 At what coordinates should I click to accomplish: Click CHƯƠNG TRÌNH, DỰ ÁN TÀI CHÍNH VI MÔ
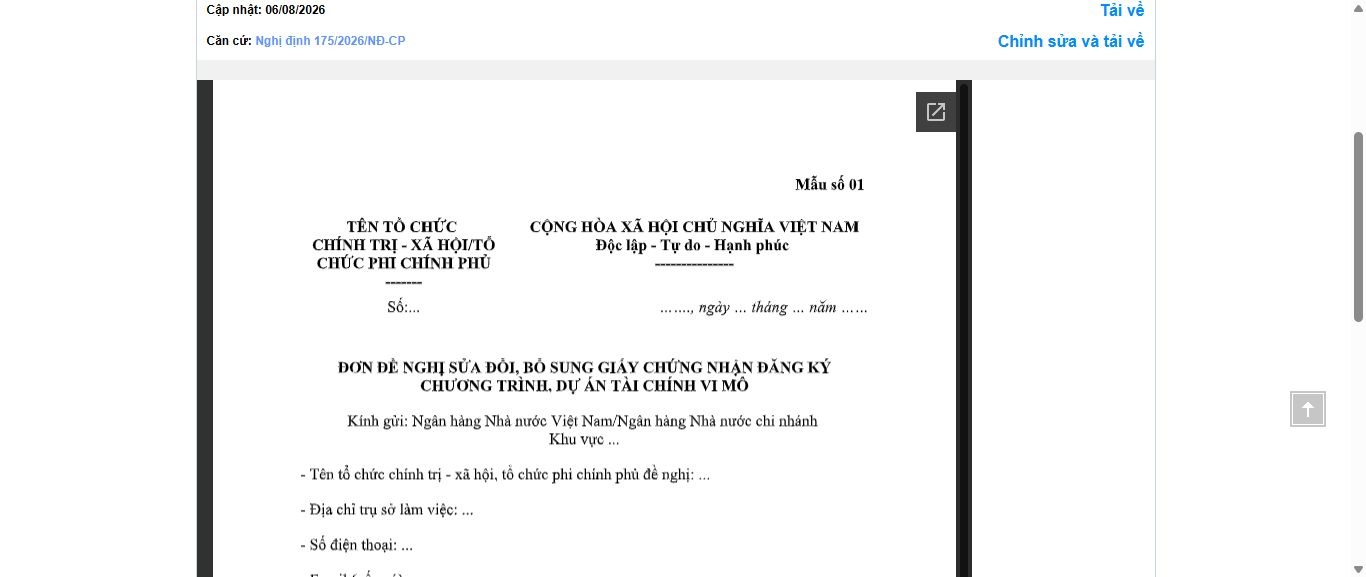click(584, 386)
